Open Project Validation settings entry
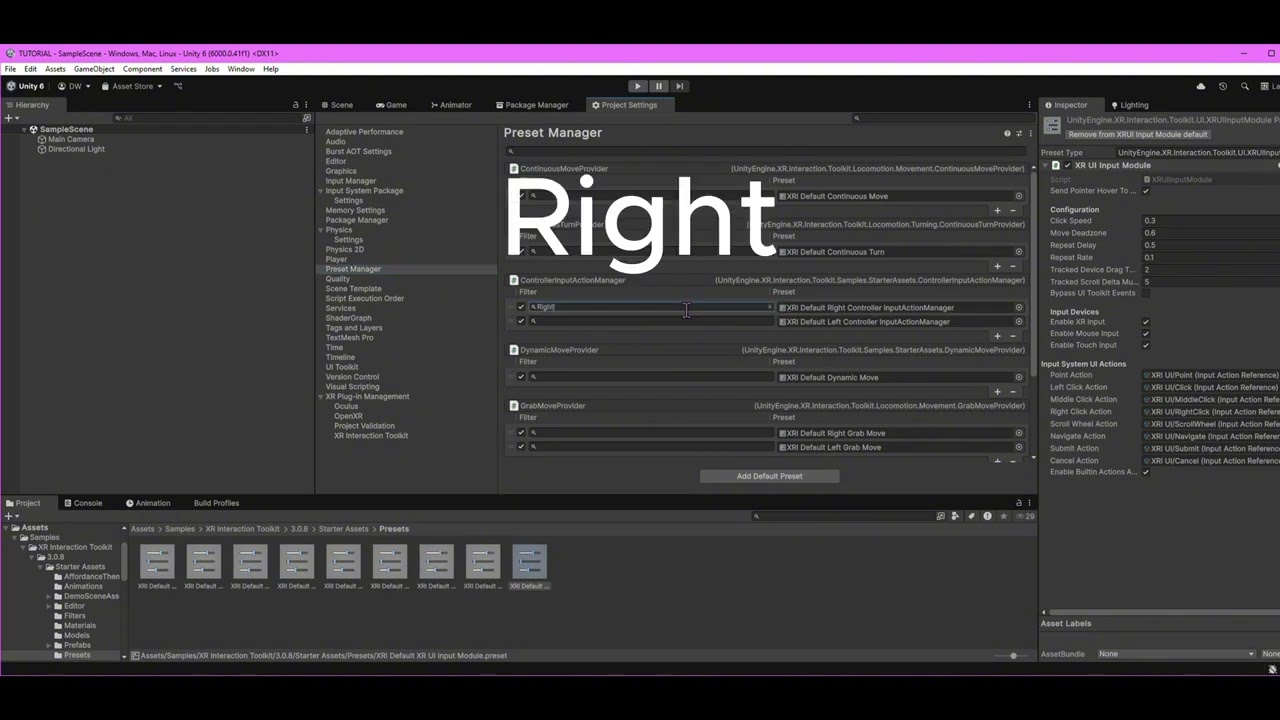Viewport: 1280px width, 720px height. click(364, 426)
